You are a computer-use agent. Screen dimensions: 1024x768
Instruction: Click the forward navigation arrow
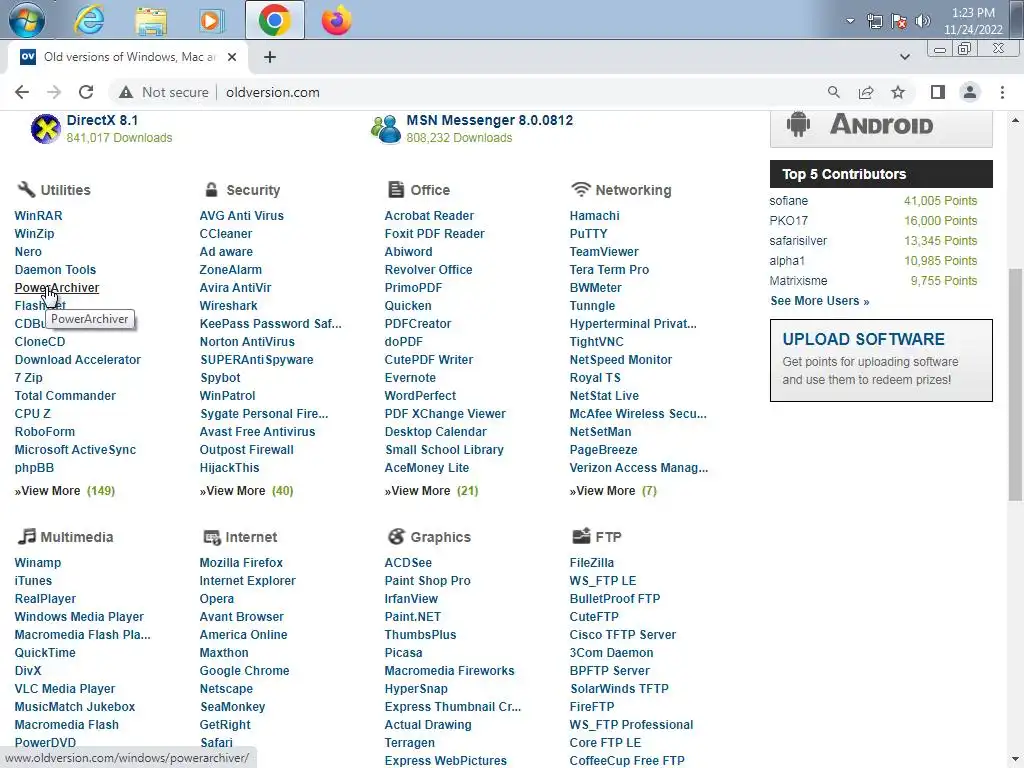point(54,92)
